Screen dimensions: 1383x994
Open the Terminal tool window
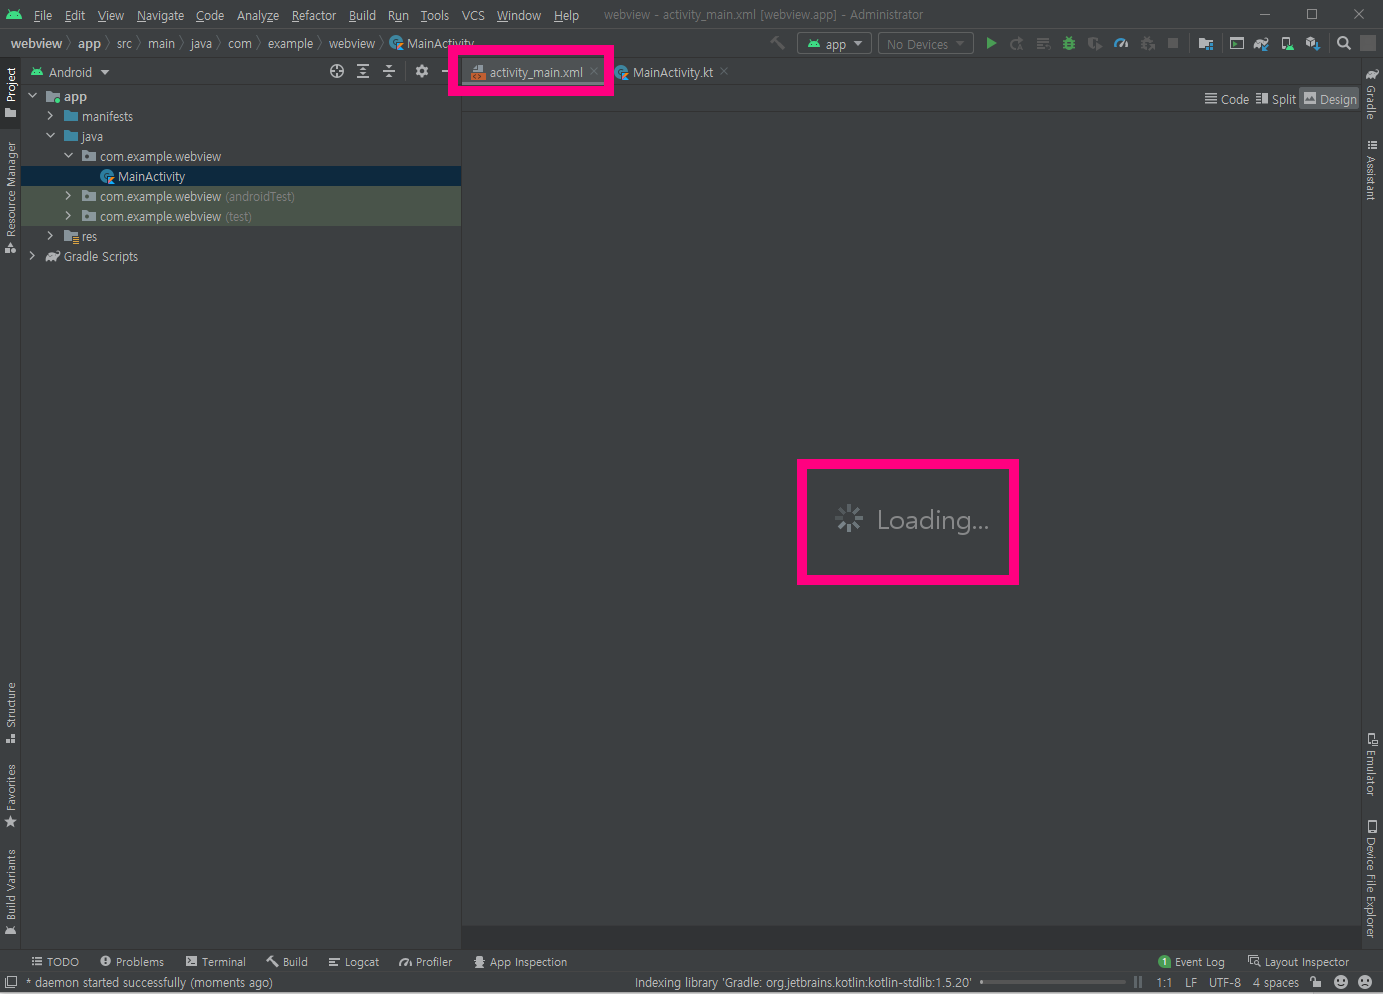[215, 962]
